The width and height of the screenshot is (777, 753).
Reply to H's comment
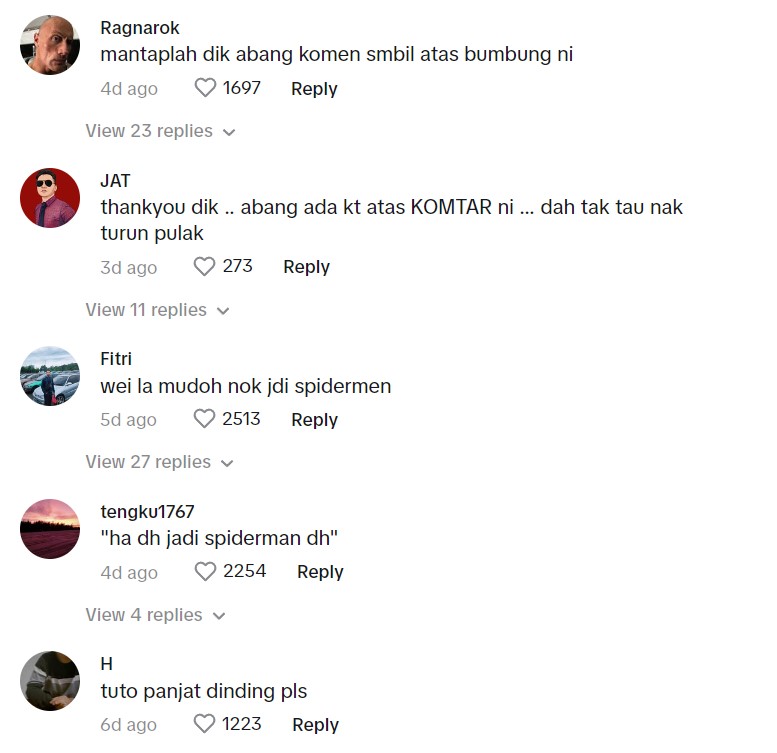(x=315, y=725)
